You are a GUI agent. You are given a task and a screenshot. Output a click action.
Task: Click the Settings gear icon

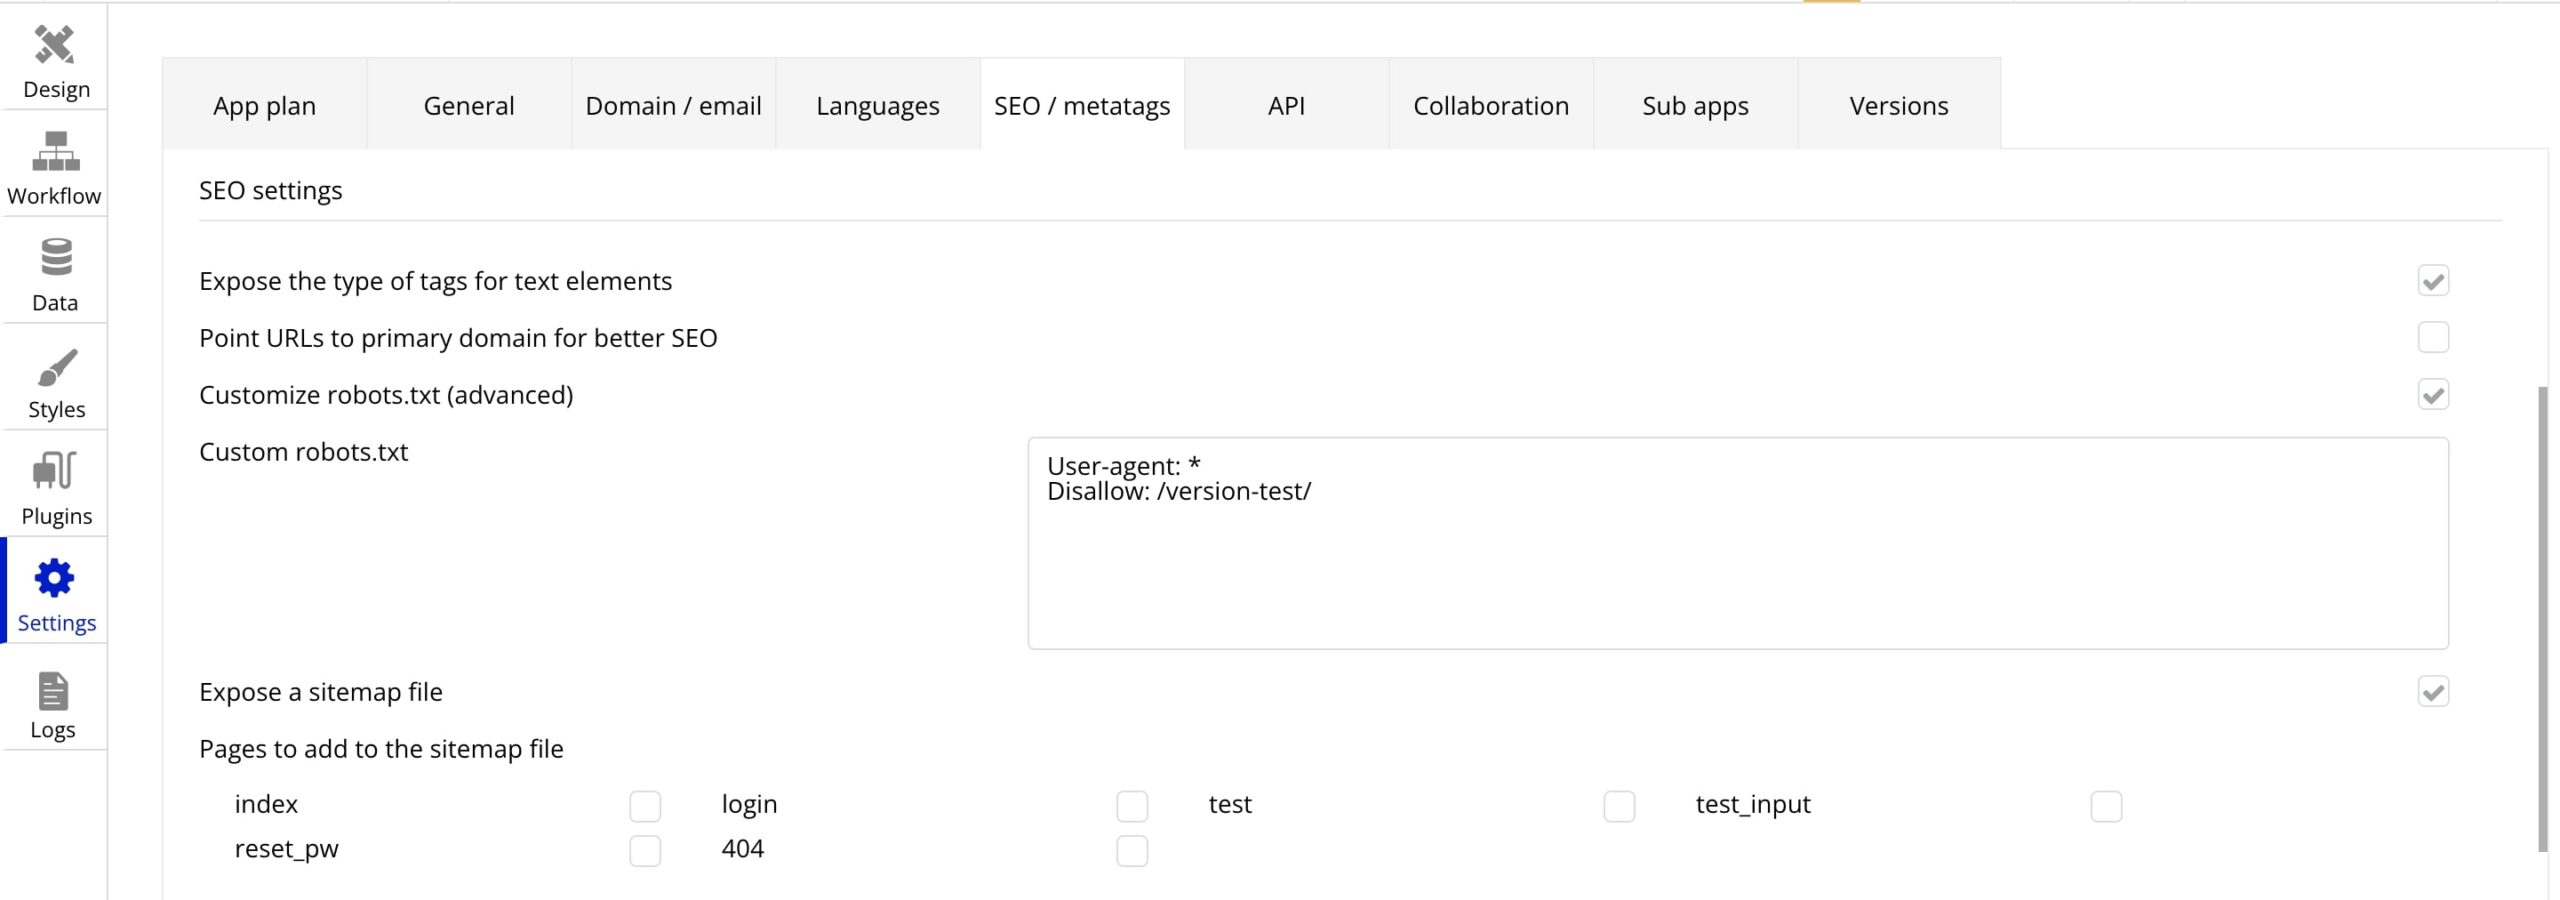click(x=55, y=579)
